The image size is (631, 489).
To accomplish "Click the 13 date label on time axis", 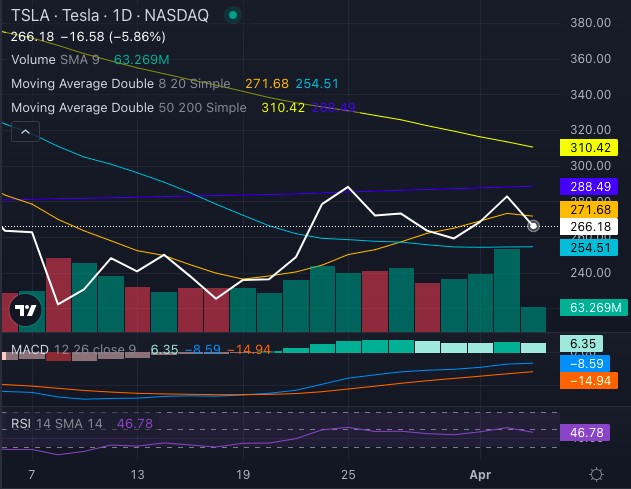I will 137,475.
